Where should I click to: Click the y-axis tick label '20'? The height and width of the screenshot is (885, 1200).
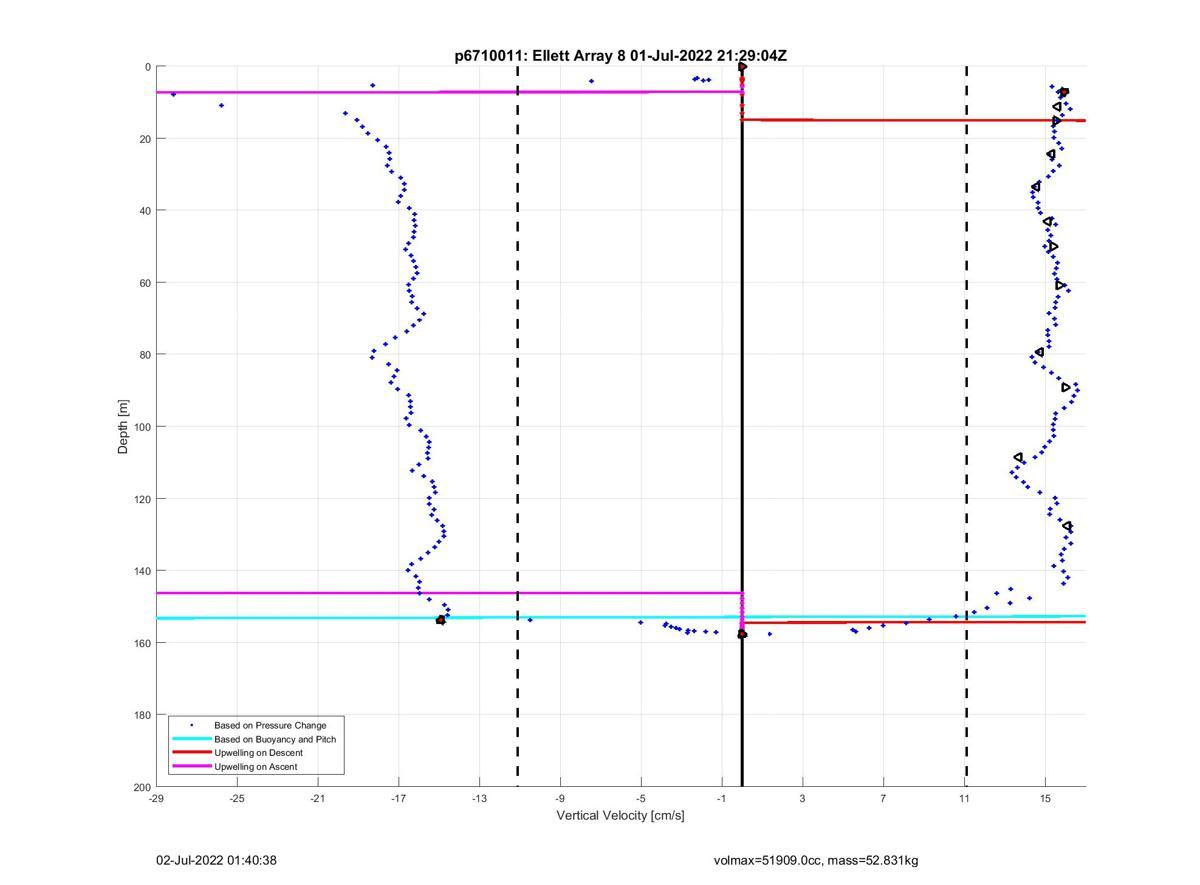(x=145, y=139)
